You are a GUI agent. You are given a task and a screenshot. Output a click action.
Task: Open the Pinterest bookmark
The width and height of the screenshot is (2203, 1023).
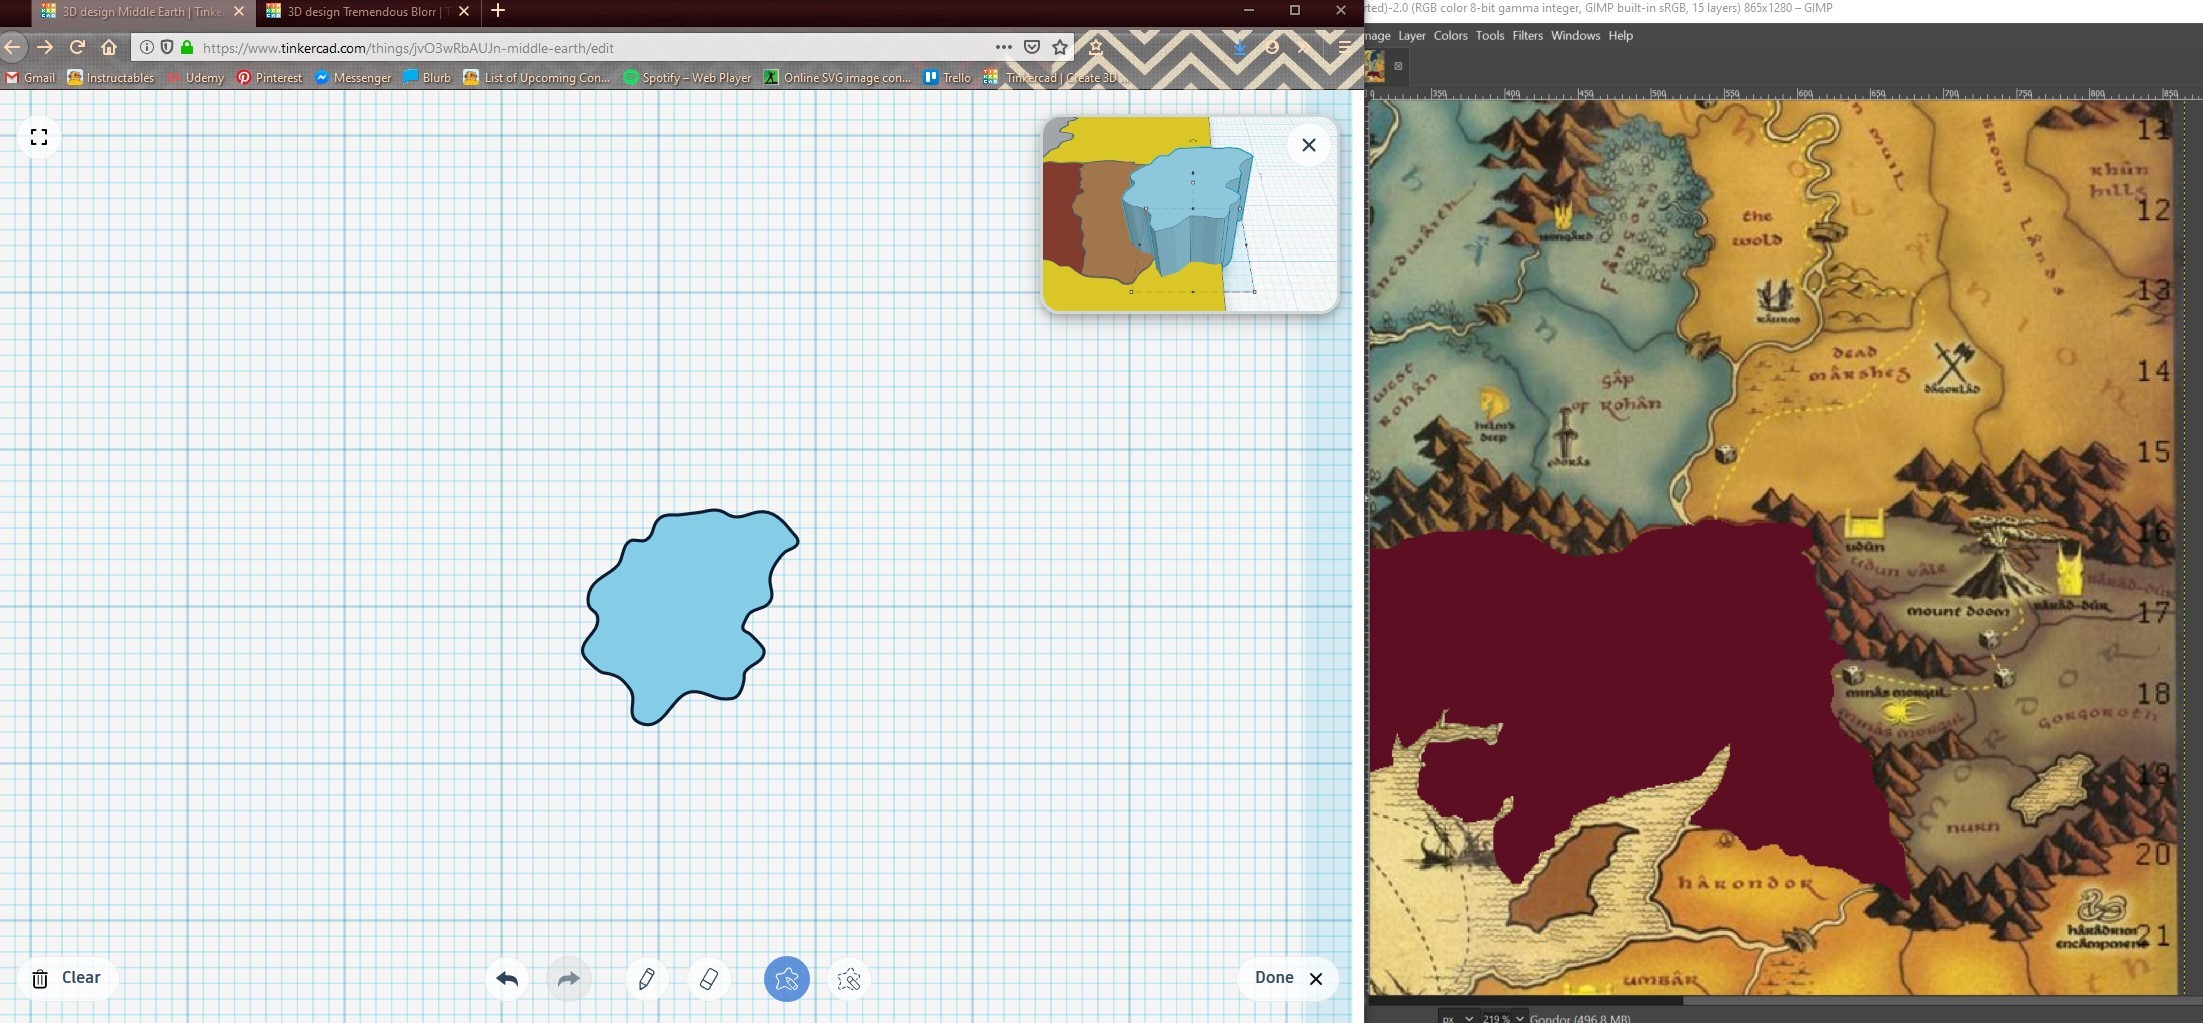point(269,77)
